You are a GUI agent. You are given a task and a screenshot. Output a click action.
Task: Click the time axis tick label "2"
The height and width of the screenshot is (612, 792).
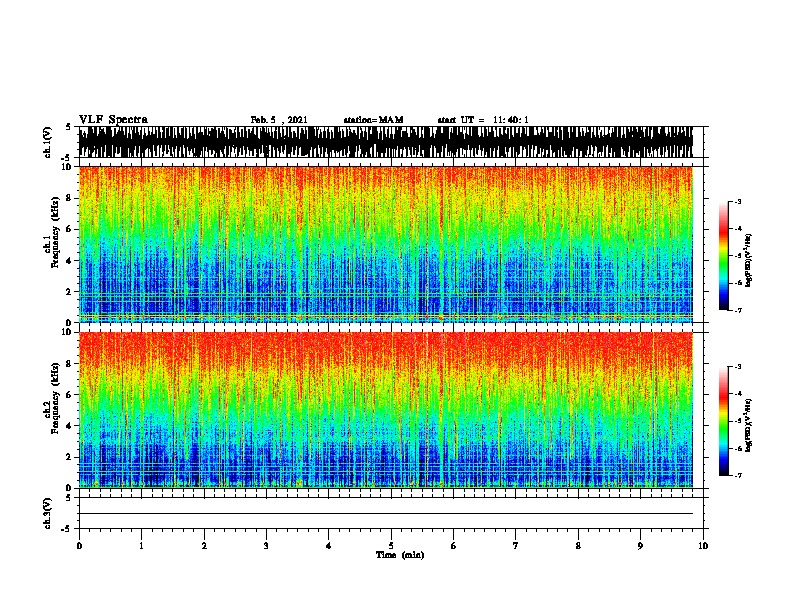pos(204,546)
